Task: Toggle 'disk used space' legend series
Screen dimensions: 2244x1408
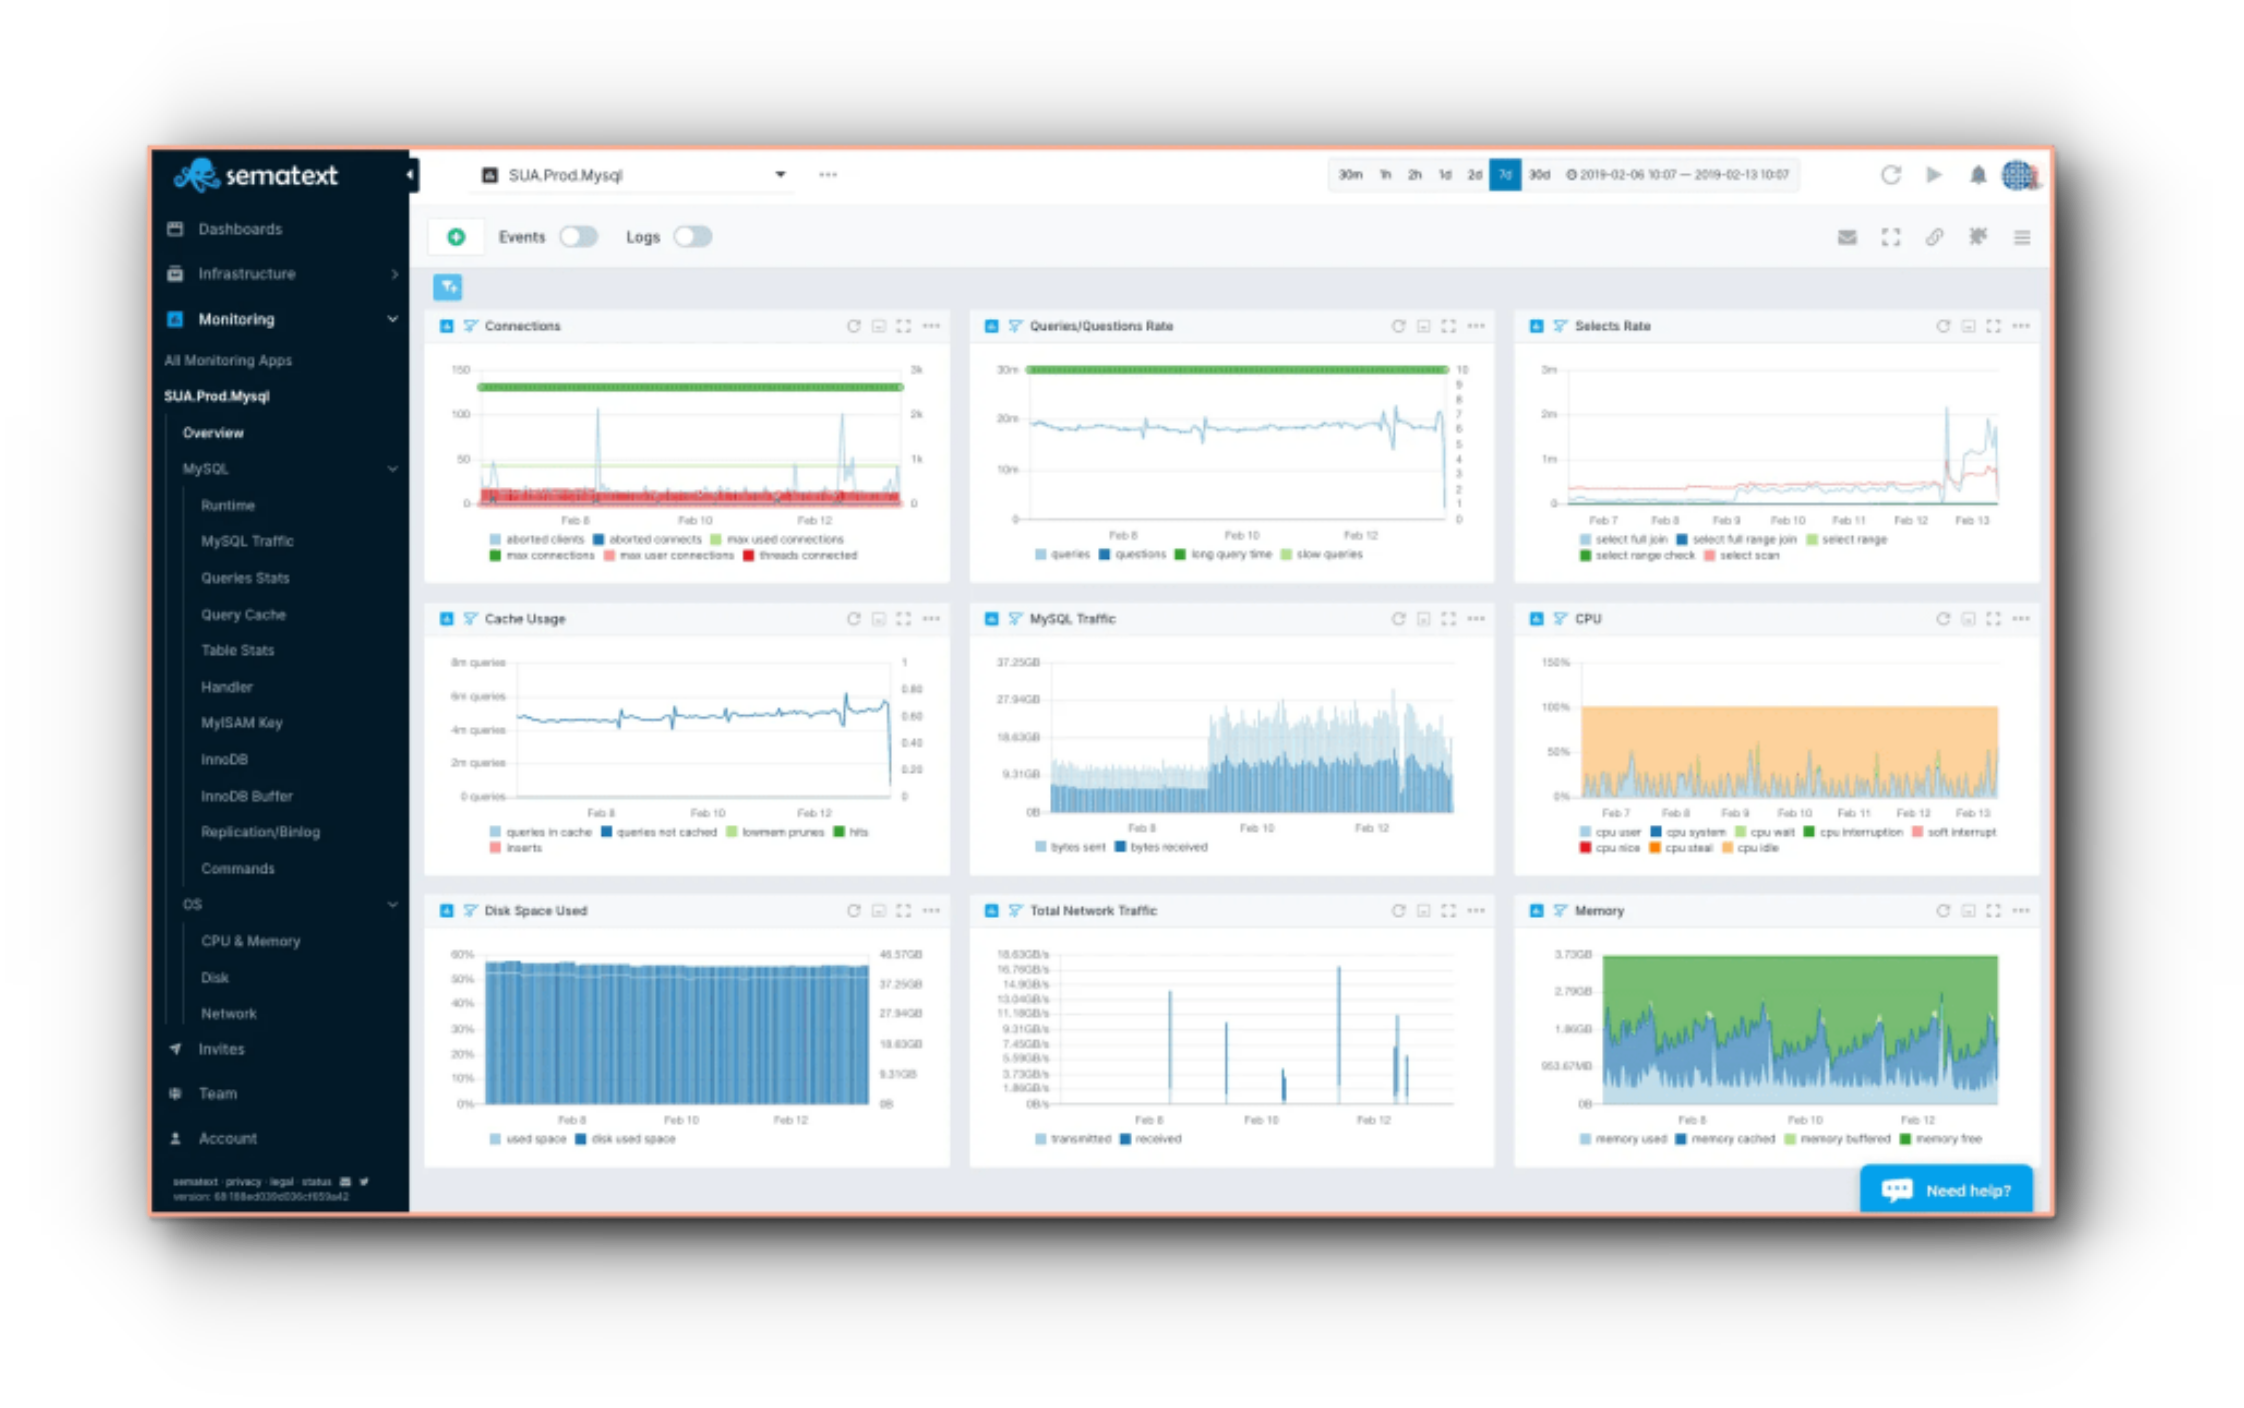Action: coord(624,1139)
